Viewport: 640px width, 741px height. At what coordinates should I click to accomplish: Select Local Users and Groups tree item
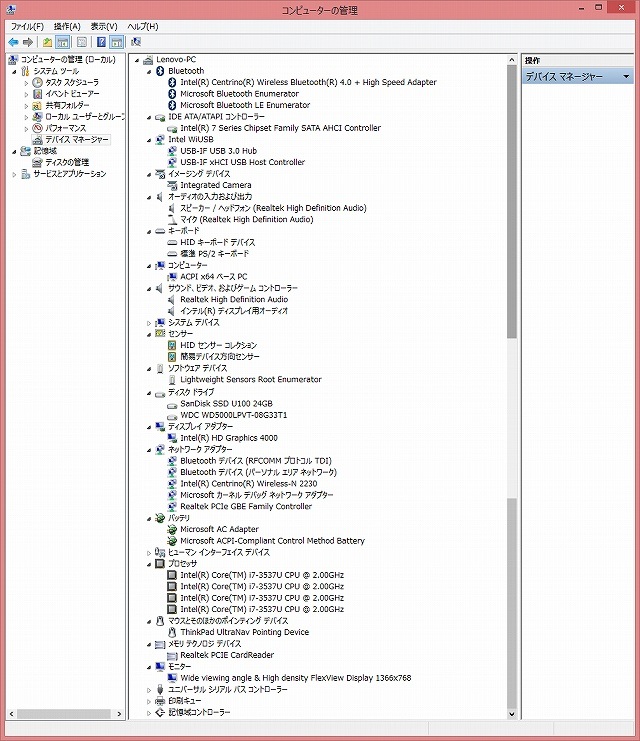click(x=85, y=116)
